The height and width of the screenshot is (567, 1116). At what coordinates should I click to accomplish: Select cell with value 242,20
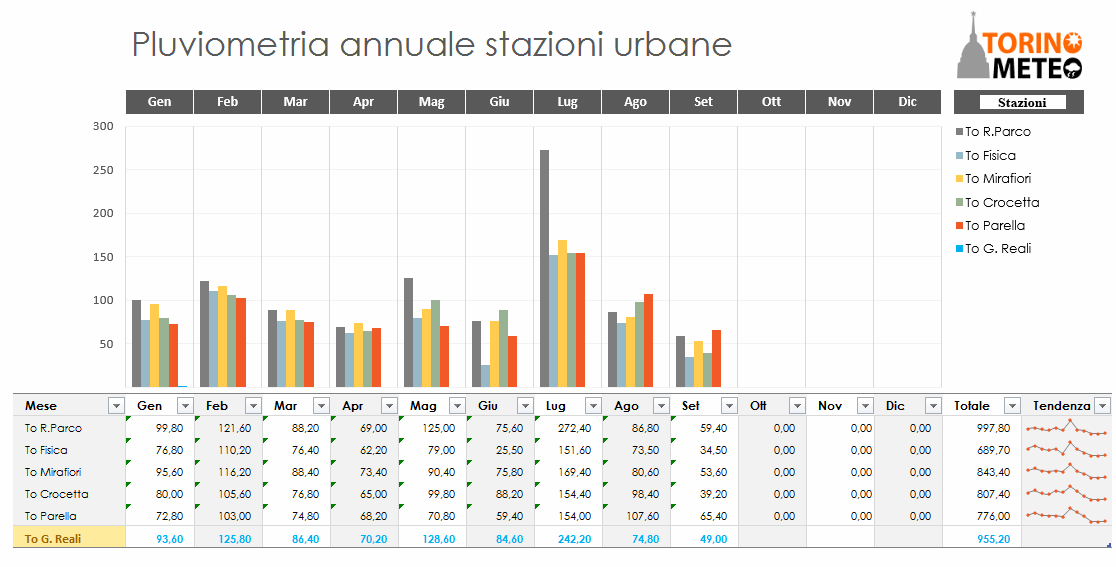[568, 539]
